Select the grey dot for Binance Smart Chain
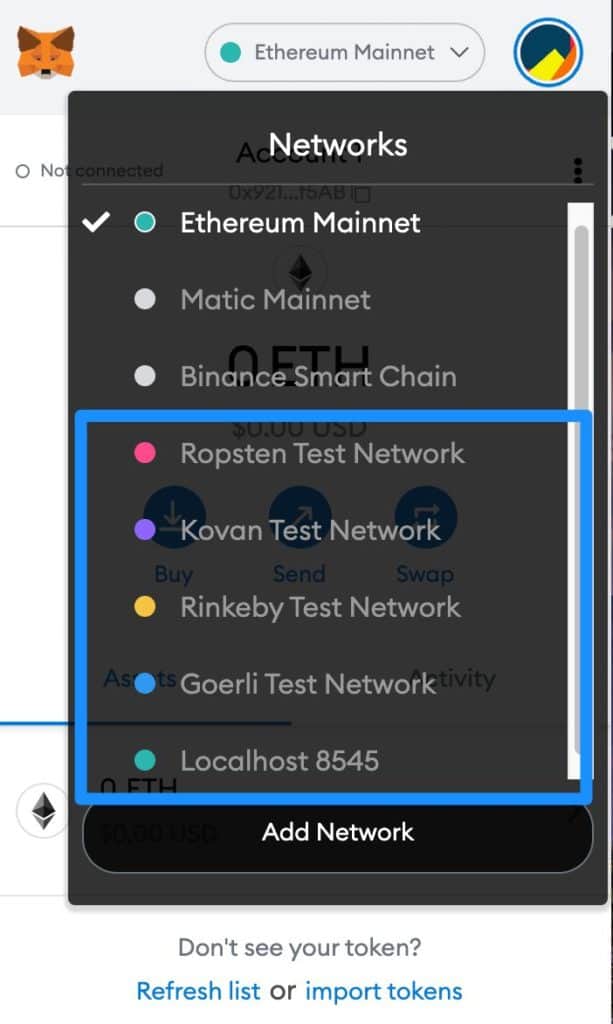 tap(145, 376)
